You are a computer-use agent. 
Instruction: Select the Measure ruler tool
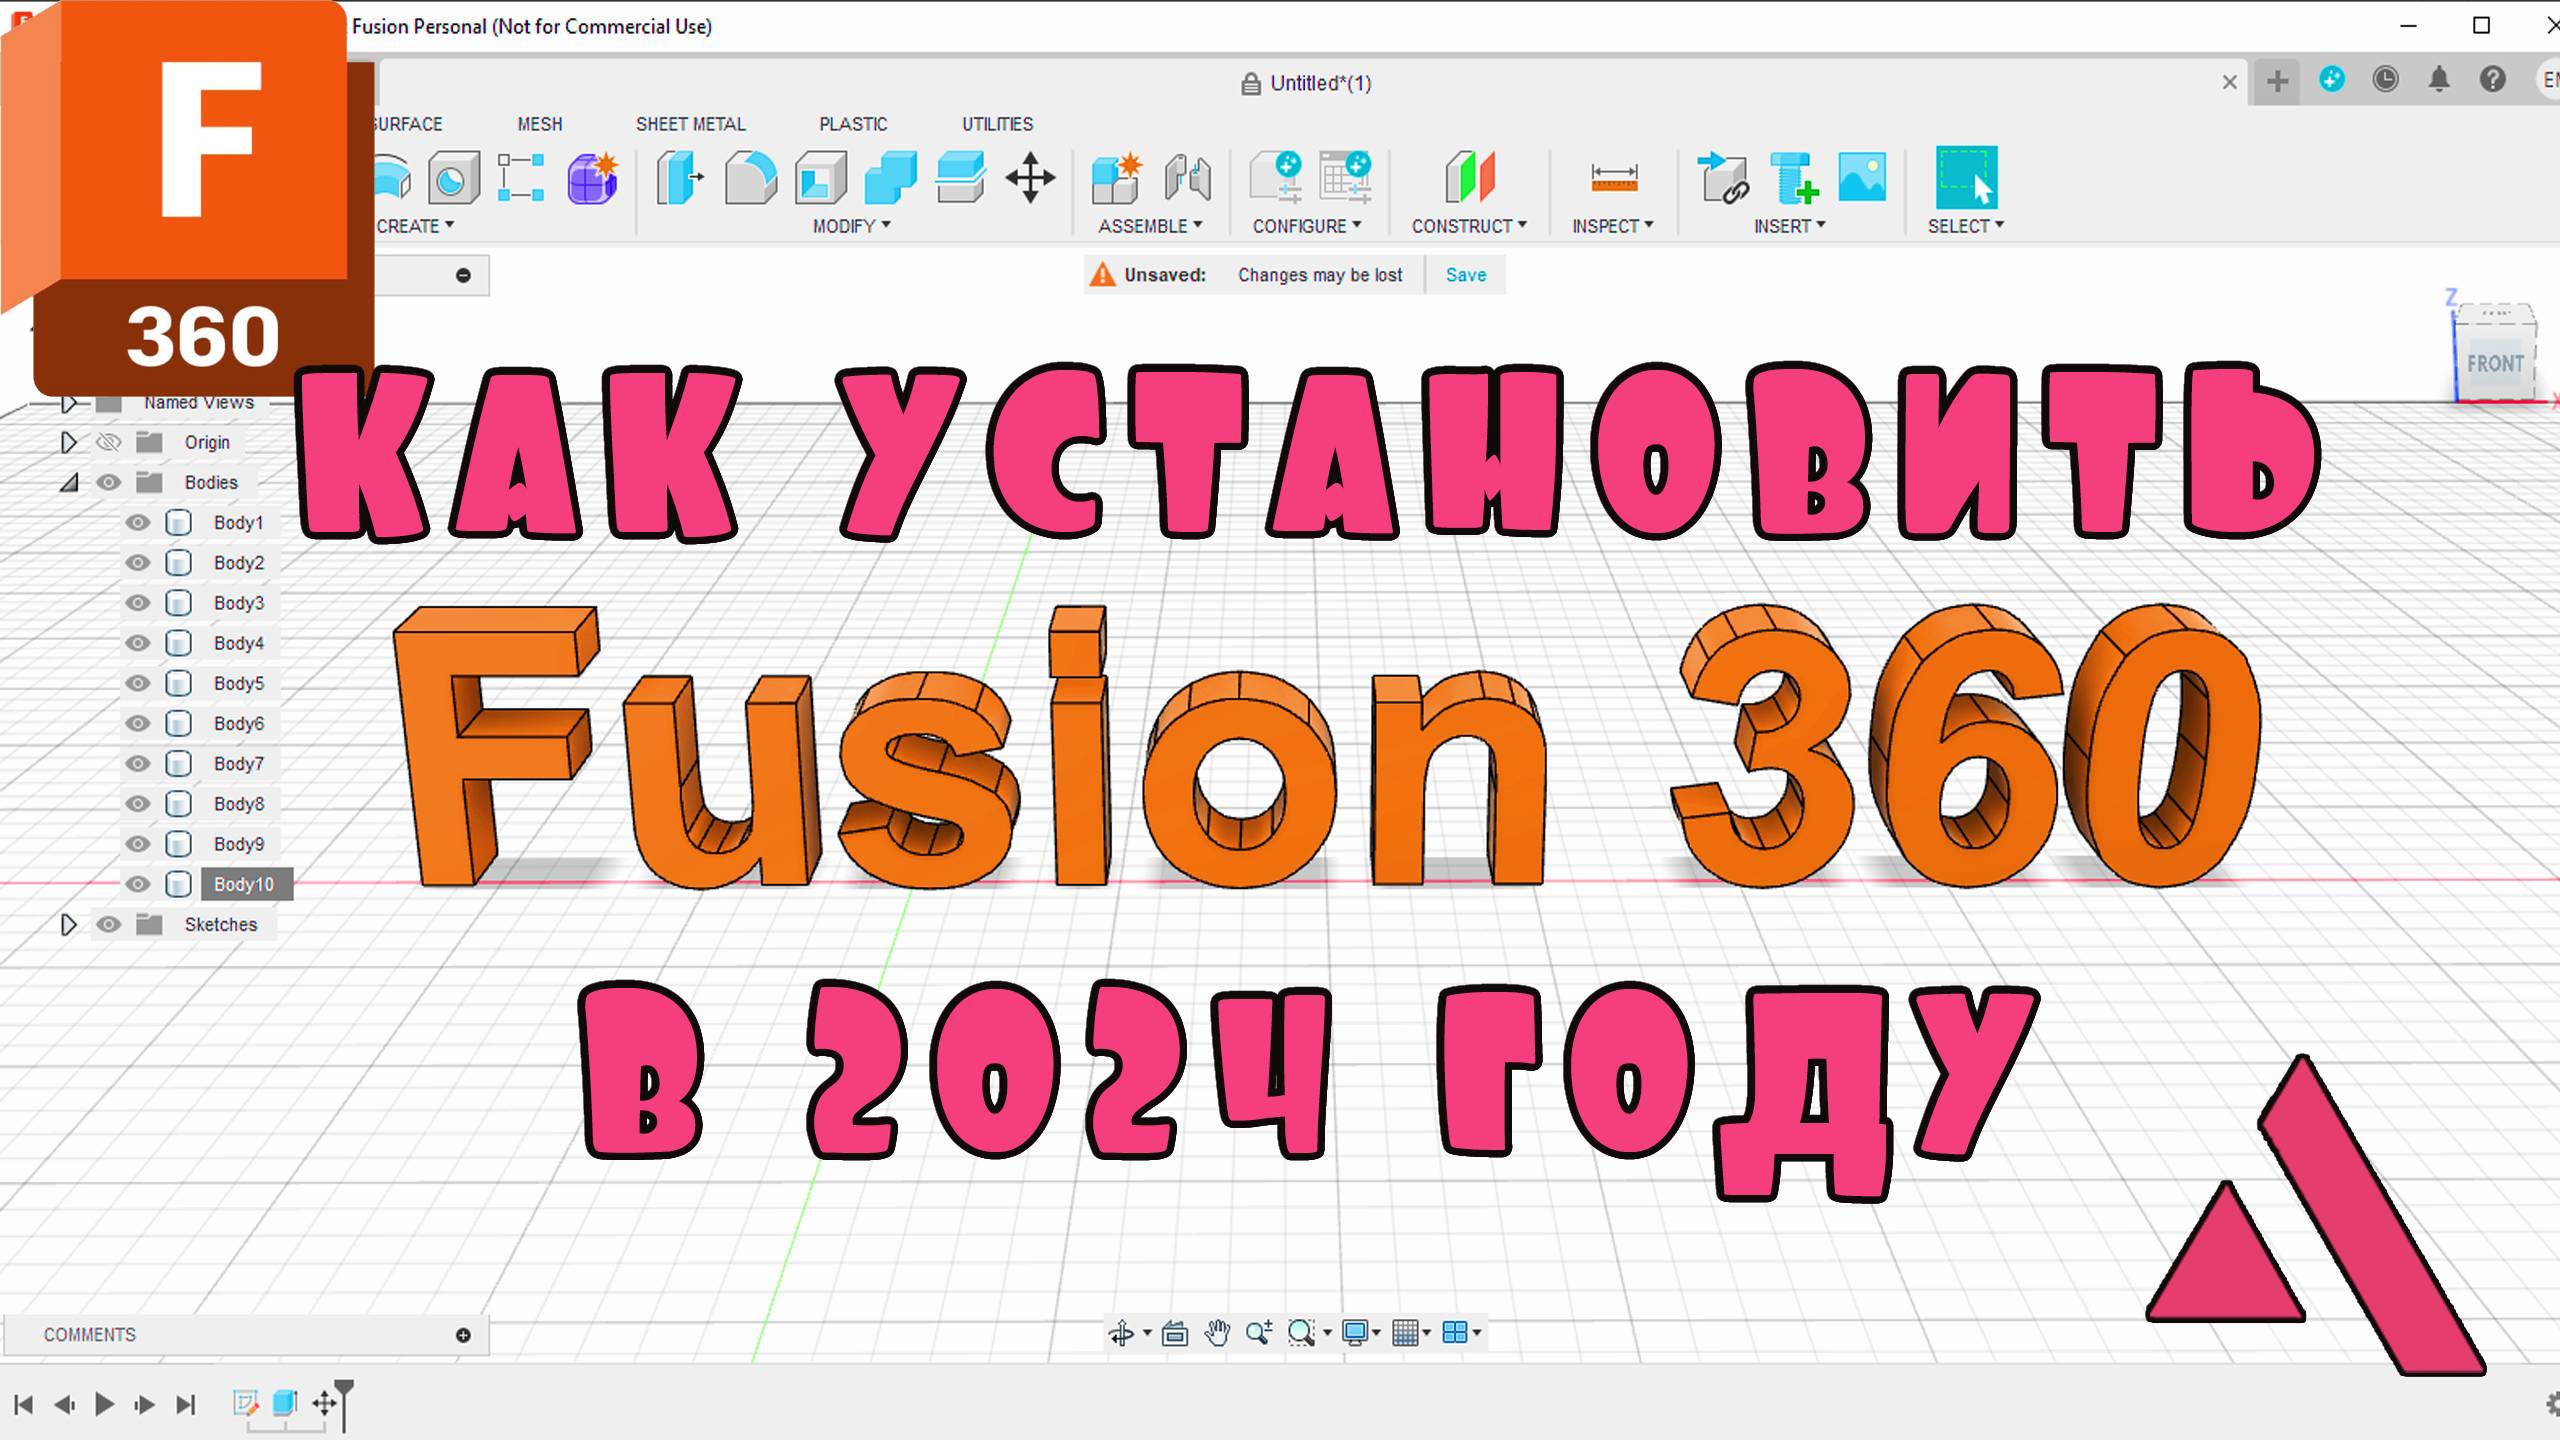(1614, 179)
